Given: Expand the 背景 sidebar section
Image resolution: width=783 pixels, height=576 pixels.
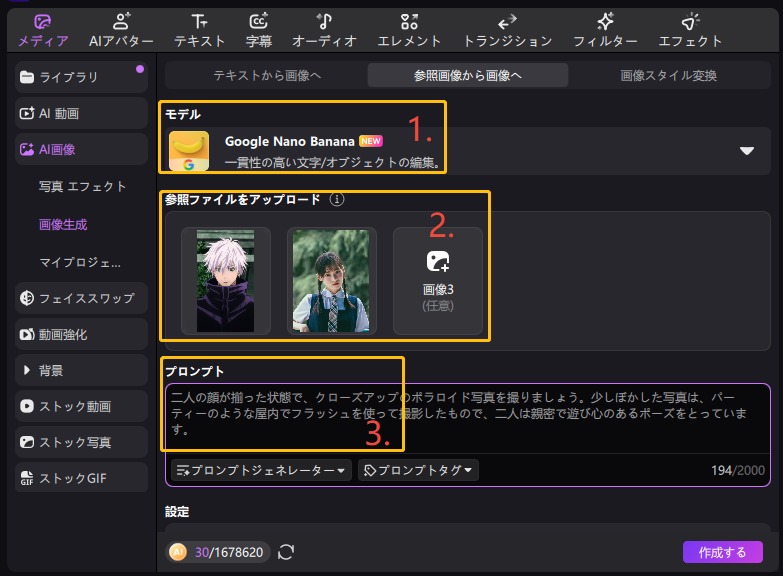Looking at the screenshot, I should click(27, 370).
